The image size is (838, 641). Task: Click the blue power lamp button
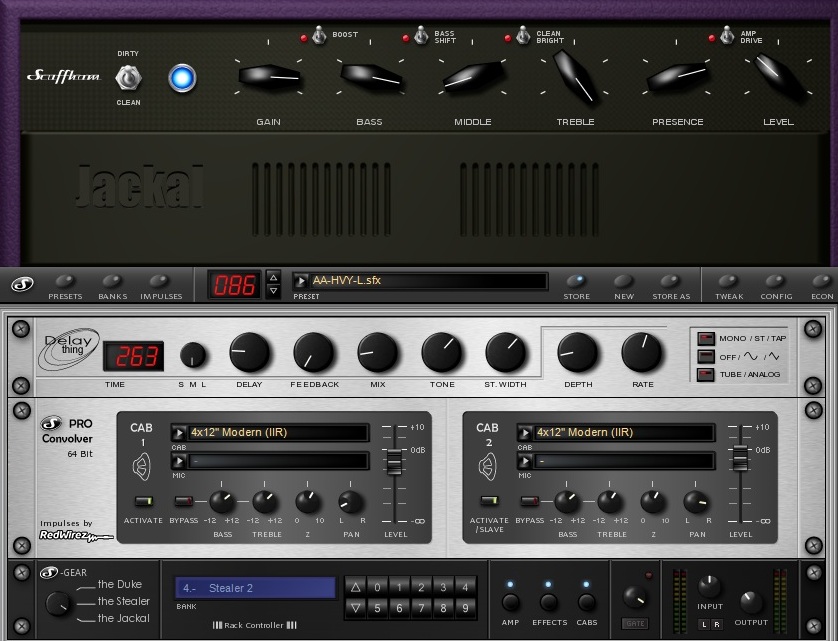pyautogui.click(x=182, y=78)
